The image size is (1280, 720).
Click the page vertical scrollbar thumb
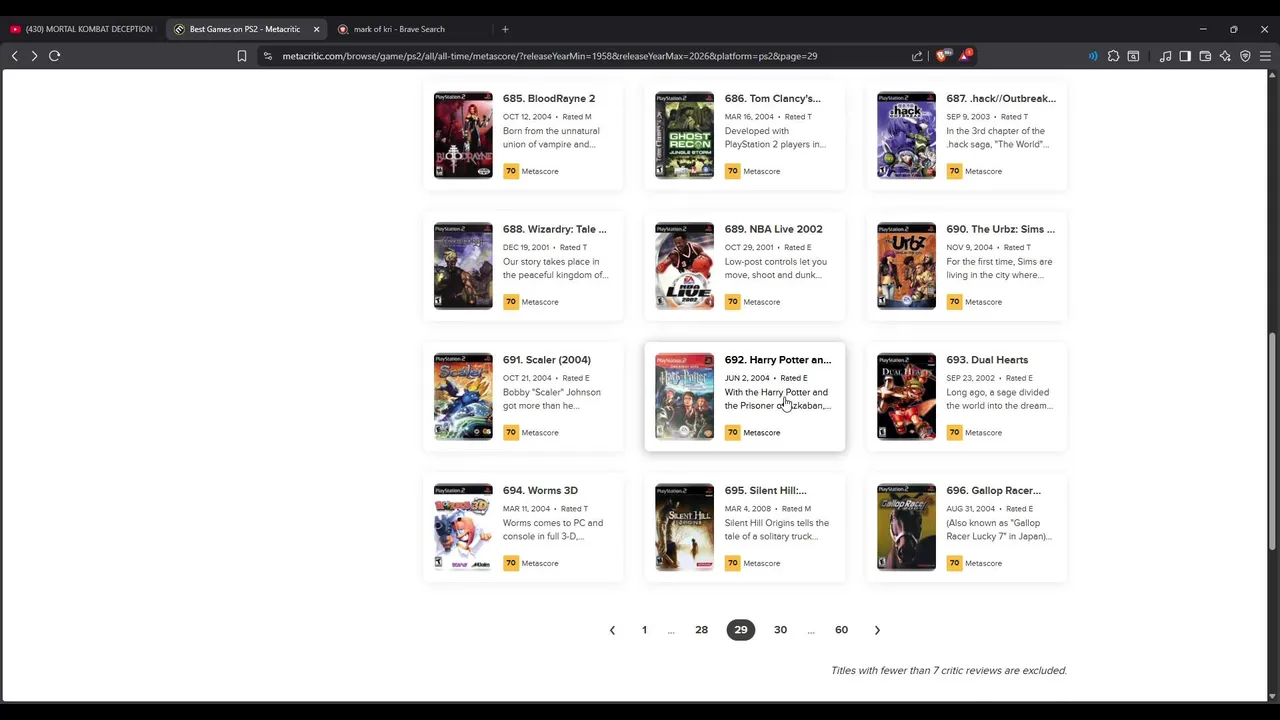click(1272, 440)
